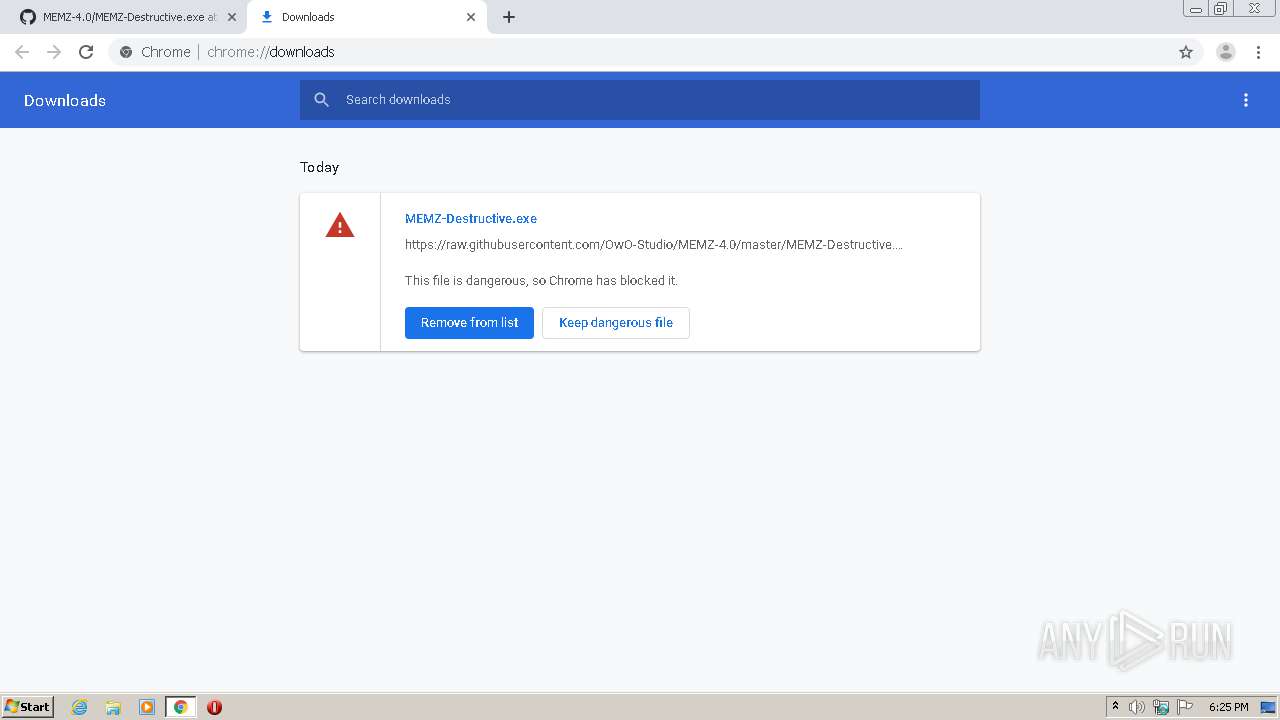This screenshot has height=720, width=1280.
Task: Bookmark this page with the star icon
Action: click(1186, 52)
